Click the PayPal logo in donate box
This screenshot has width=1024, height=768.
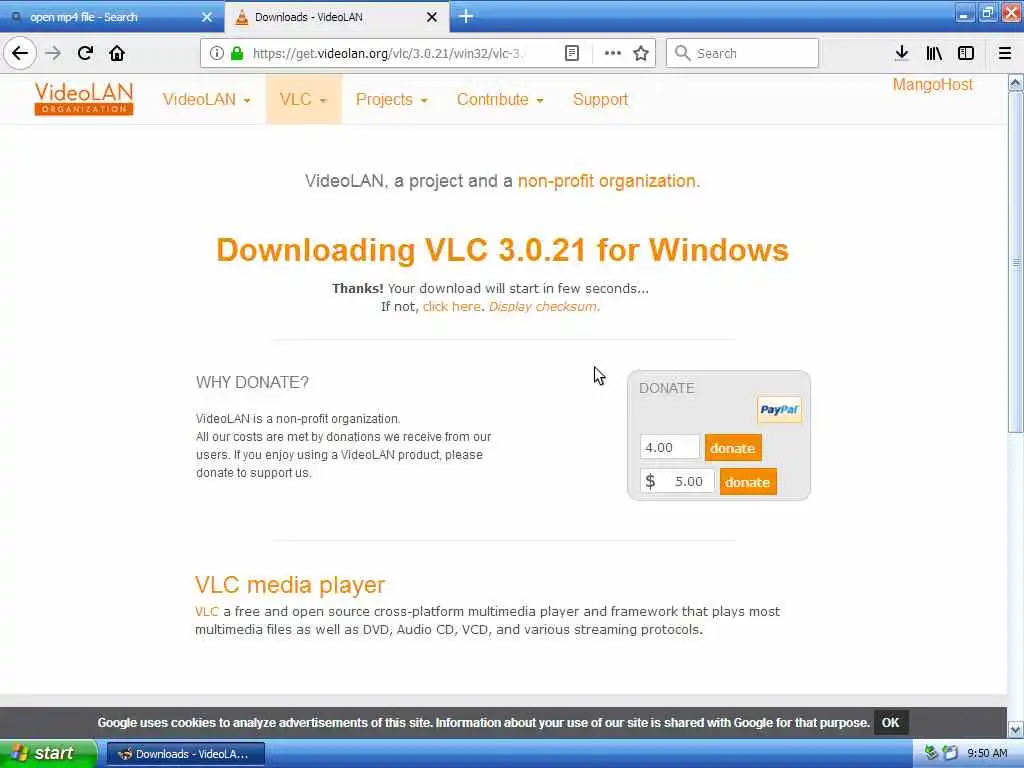(779, 410)
